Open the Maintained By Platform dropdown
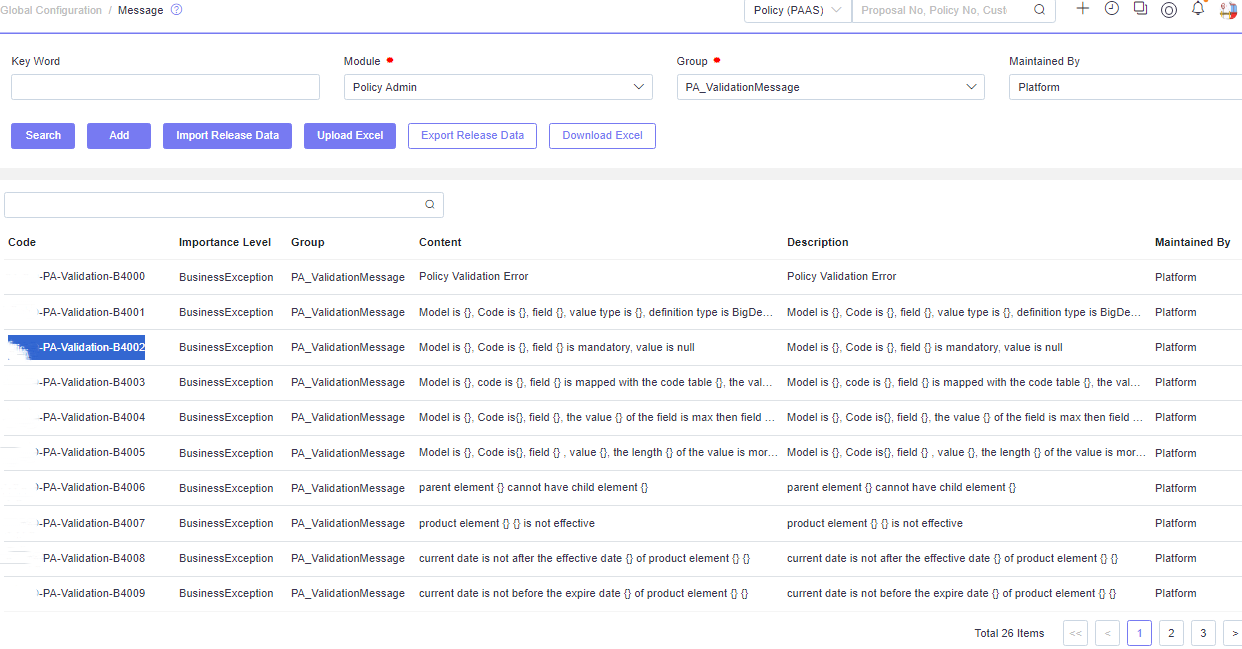The height and width of the screenshot is (649, 1242). point(1125,87)
